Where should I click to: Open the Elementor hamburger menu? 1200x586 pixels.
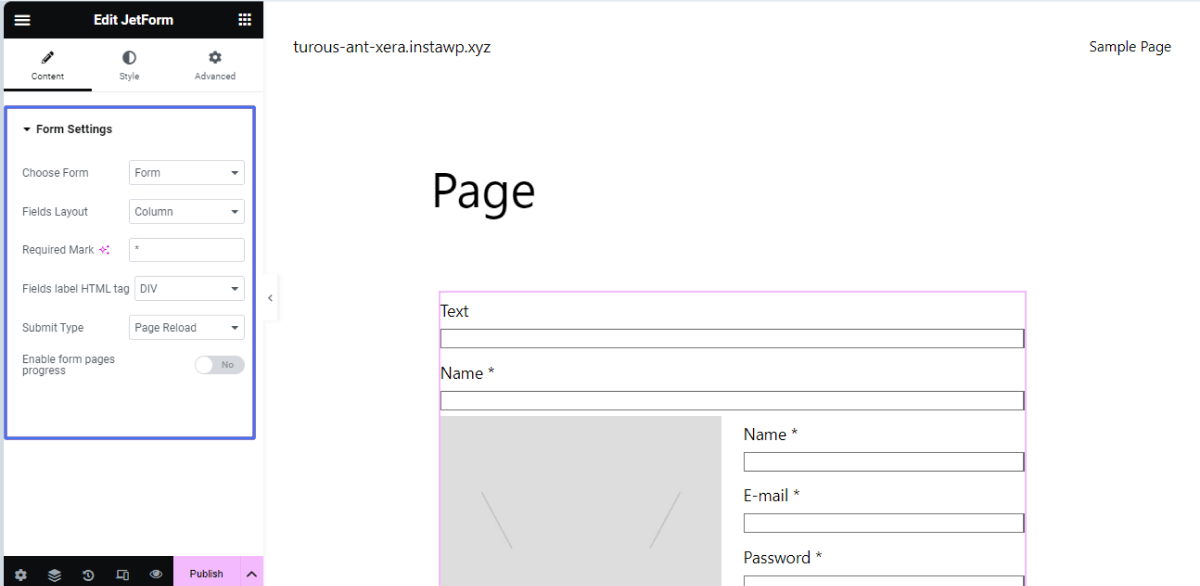[21, 19]
